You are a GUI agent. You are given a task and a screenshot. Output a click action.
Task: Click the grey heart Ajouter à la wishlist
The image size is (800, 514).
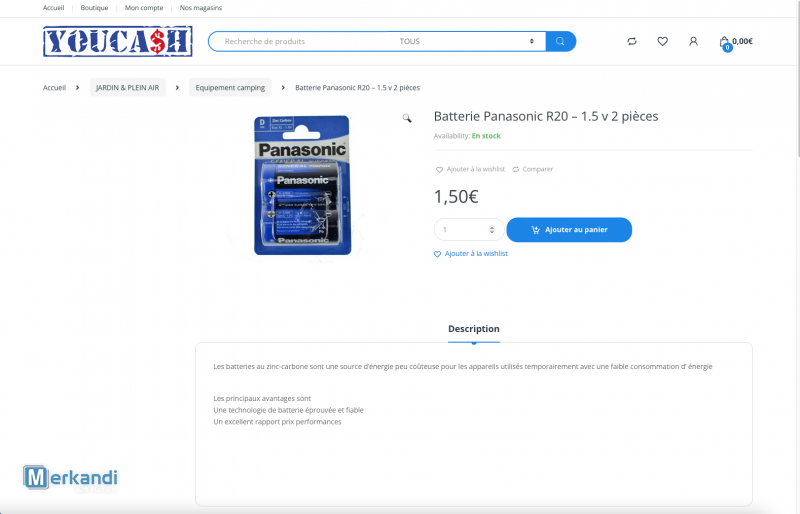pyautogui.click(x=470, y=169)
